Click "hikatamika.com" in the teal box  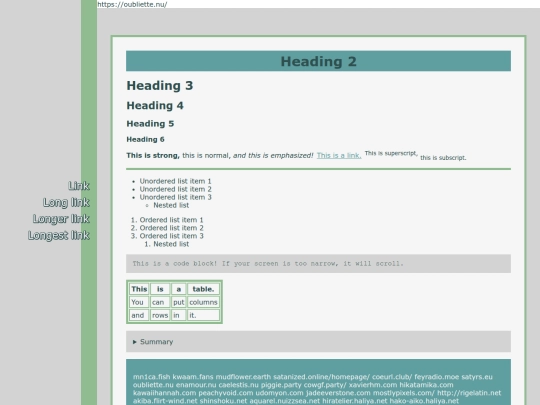pos(426,385)
